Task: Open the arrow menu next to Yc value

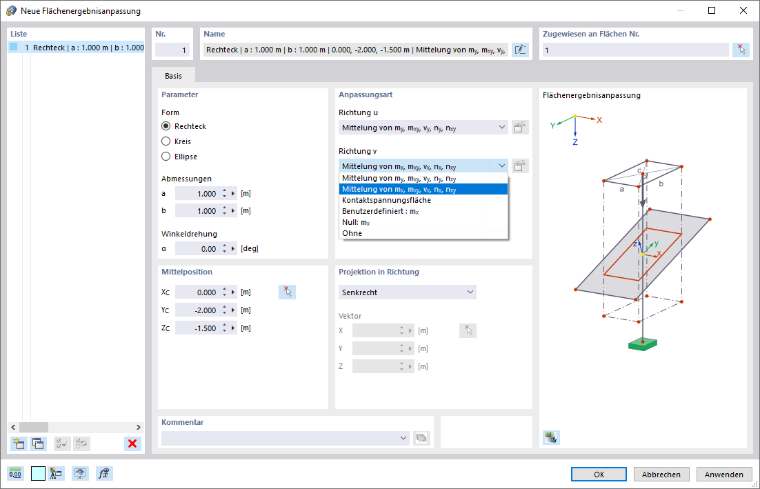Action: (x=233, y=310)
